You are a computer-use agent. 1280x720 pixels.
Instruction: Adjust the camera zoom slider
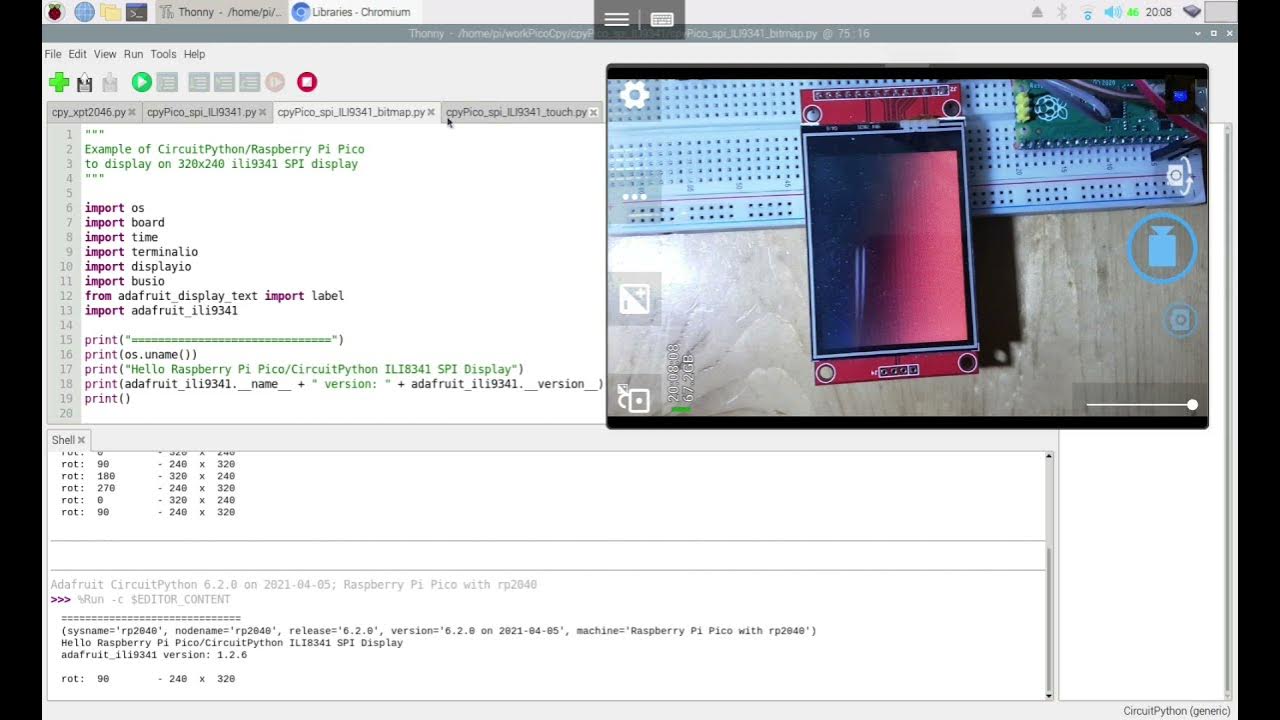point(1140,405)
